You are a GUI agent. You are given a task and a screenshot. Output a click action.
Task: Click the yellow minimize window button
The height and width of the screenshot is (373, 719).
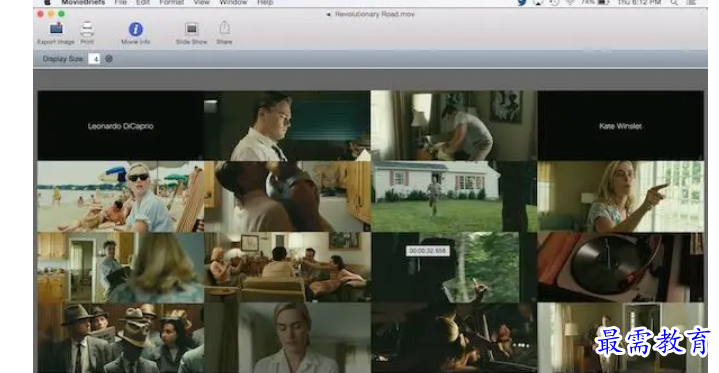coord(51,14)
